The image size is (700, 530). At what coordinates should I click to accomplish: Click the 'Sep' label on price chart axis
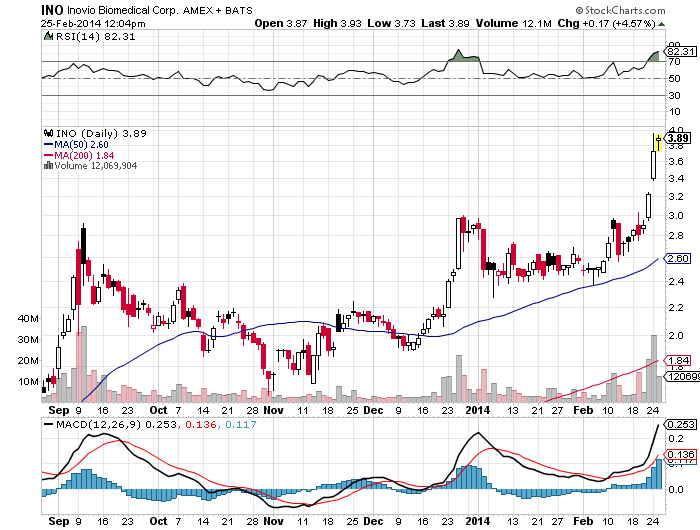[59, 410]
